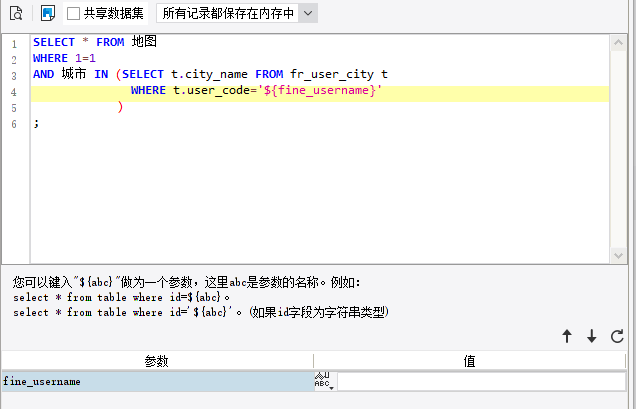Click the preview query icon

click(16, 13)
